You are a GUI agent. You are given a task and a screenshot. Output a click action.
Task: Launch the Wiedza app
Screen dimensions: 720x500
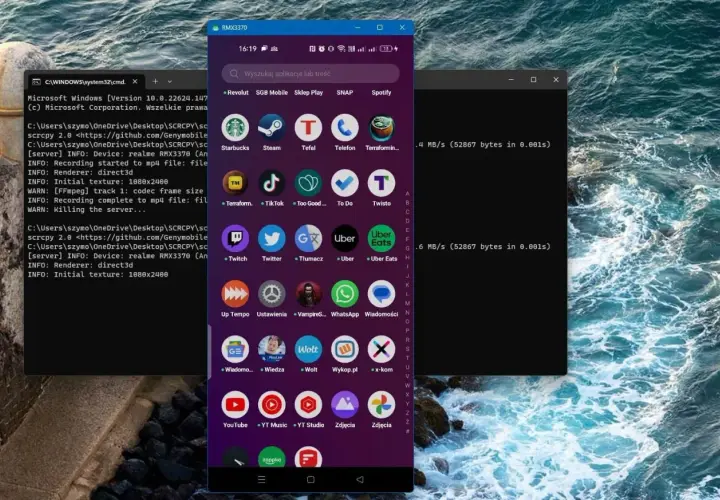[271, 349]
